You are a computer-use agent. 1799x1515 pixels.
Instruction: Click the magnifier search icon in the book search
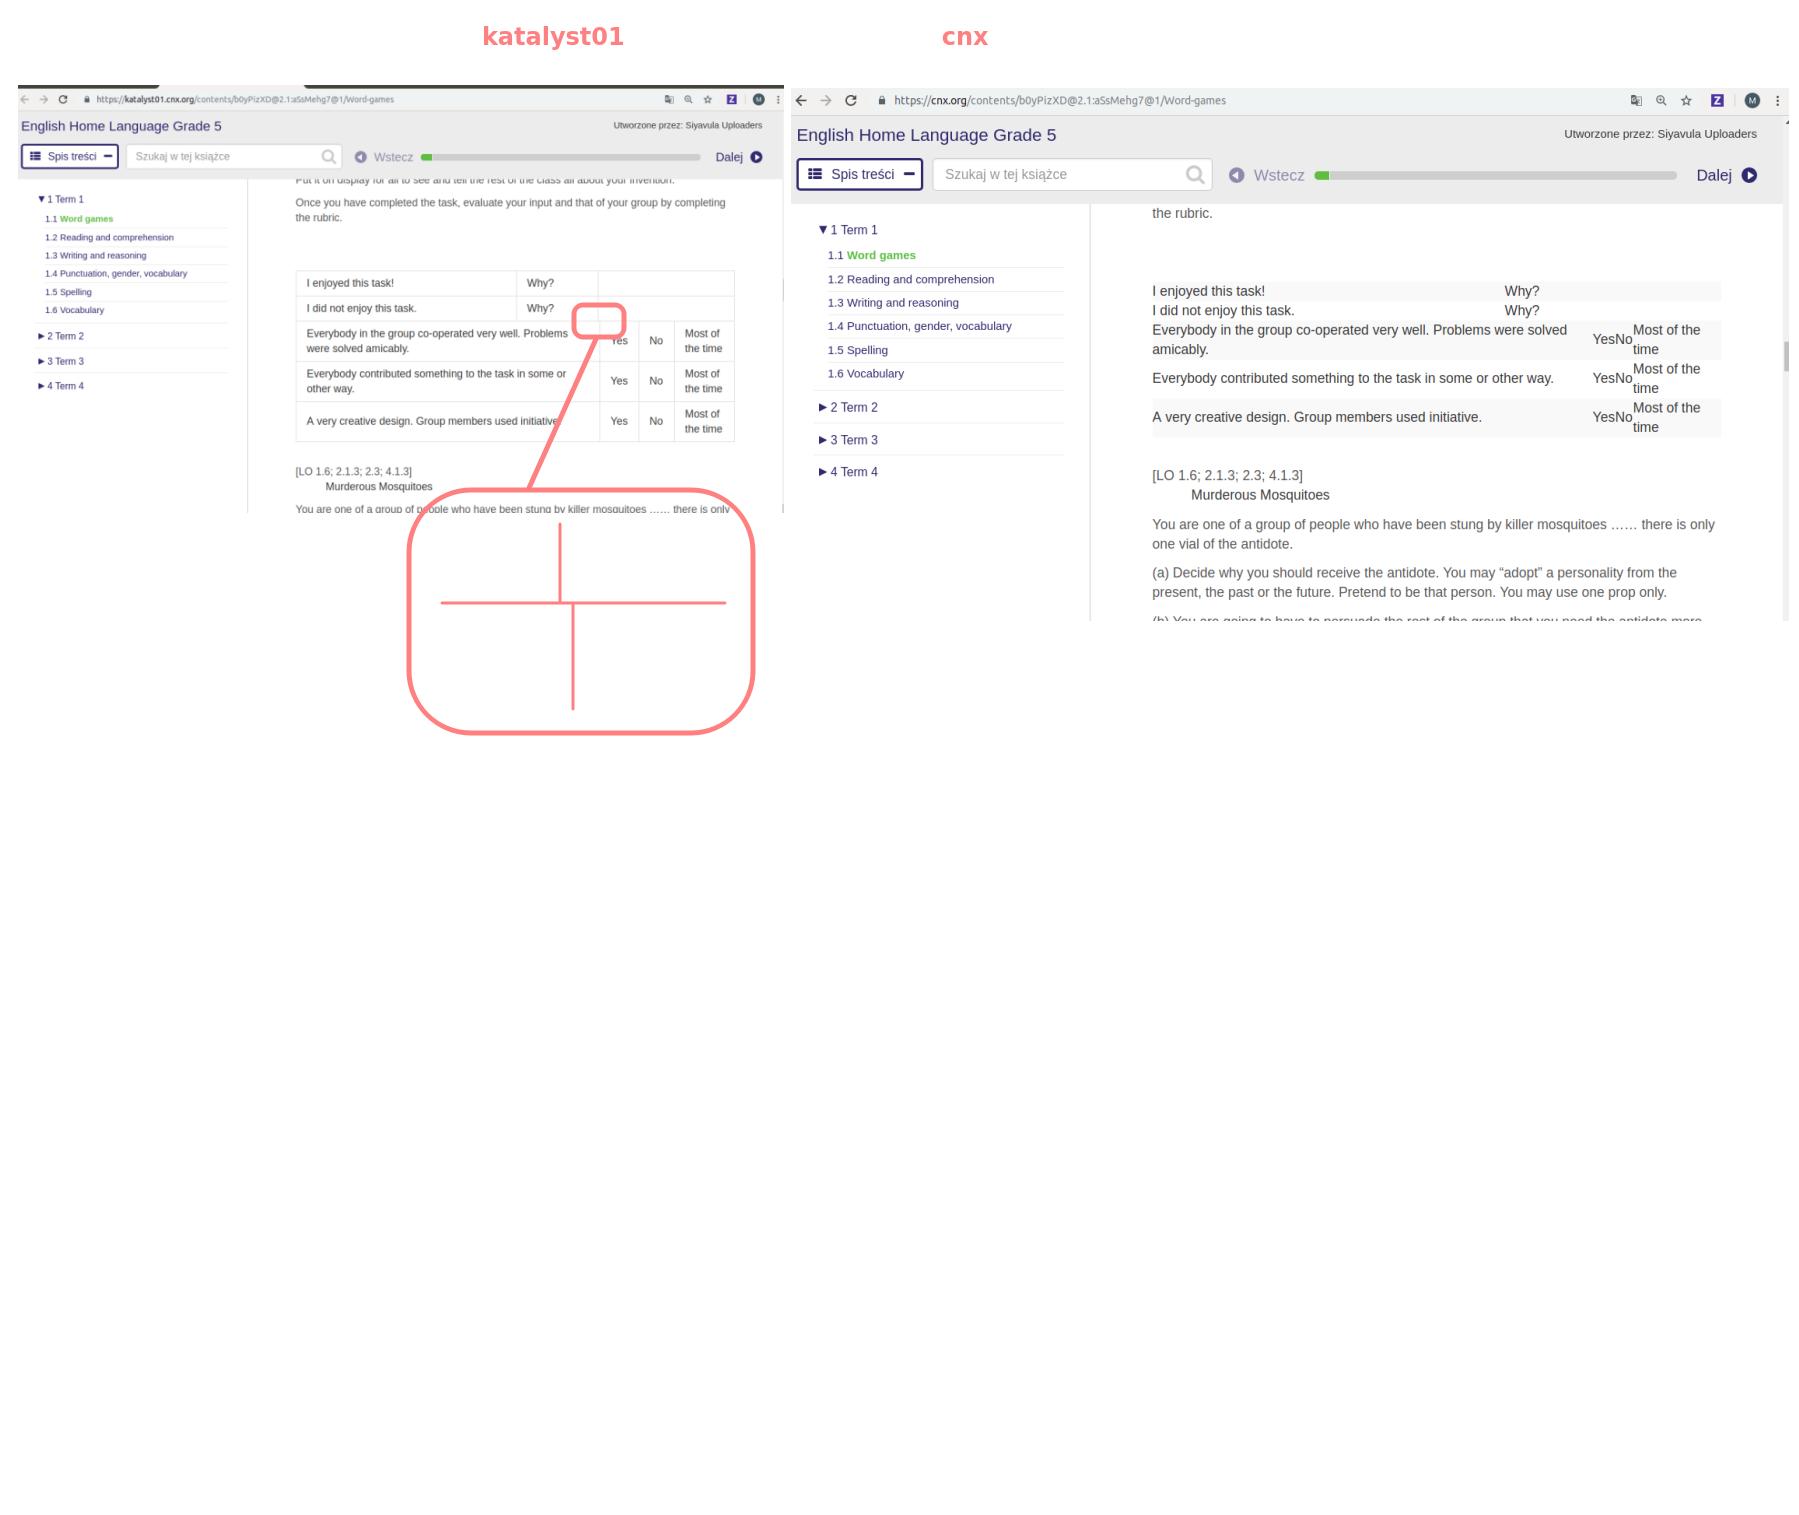tap(1194, 174)
